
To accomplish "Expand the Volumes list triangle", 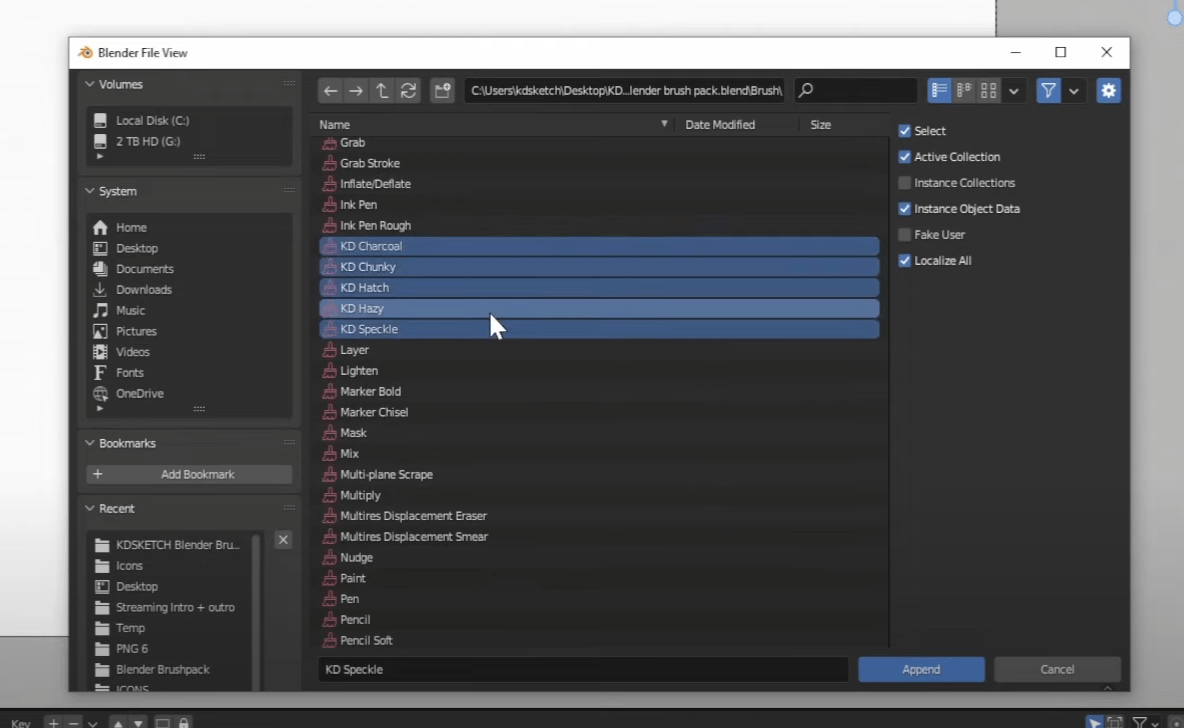I will tap(100, 156).
